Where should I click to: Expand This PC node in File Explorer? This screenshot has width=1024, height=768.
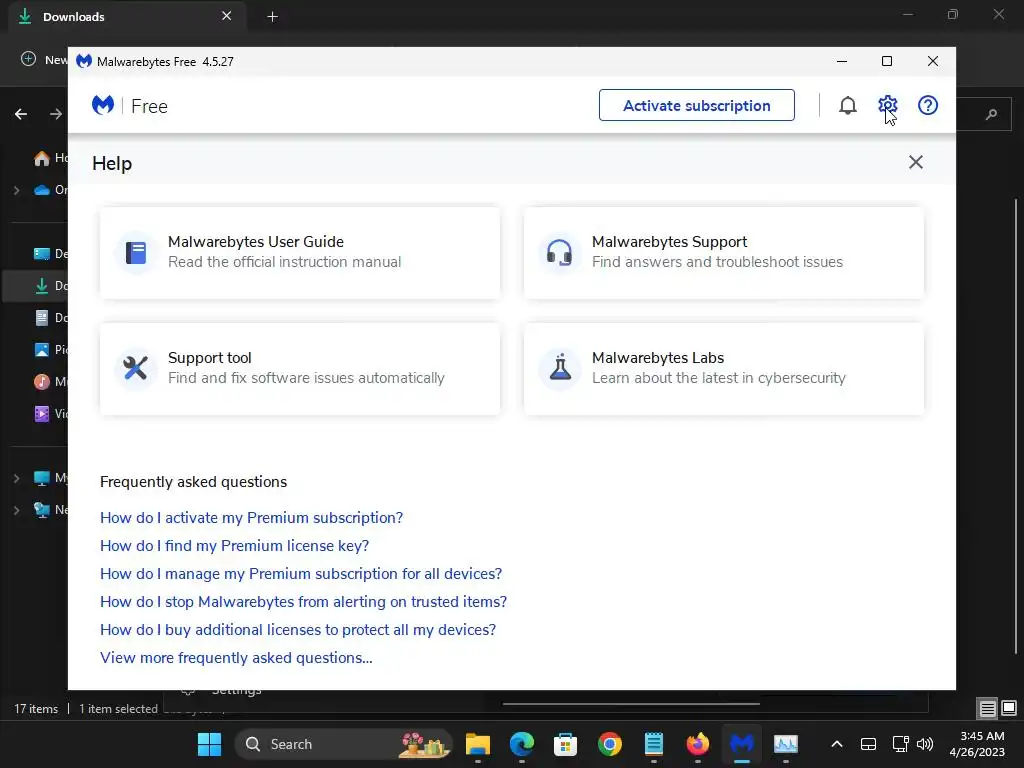tap(17, 479)
